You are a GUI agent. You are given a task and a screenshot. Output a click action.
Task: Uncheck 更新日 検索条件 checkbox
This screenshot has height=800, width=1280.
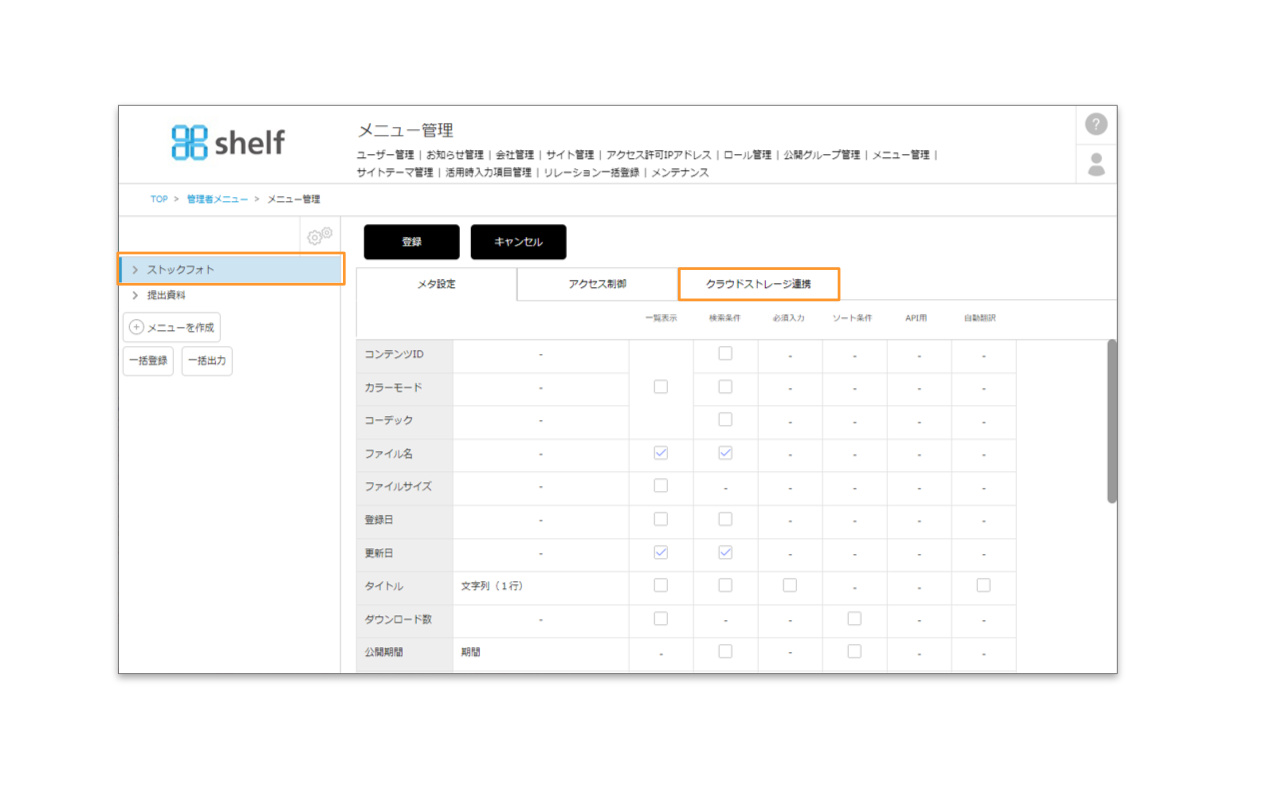(725, 552)
